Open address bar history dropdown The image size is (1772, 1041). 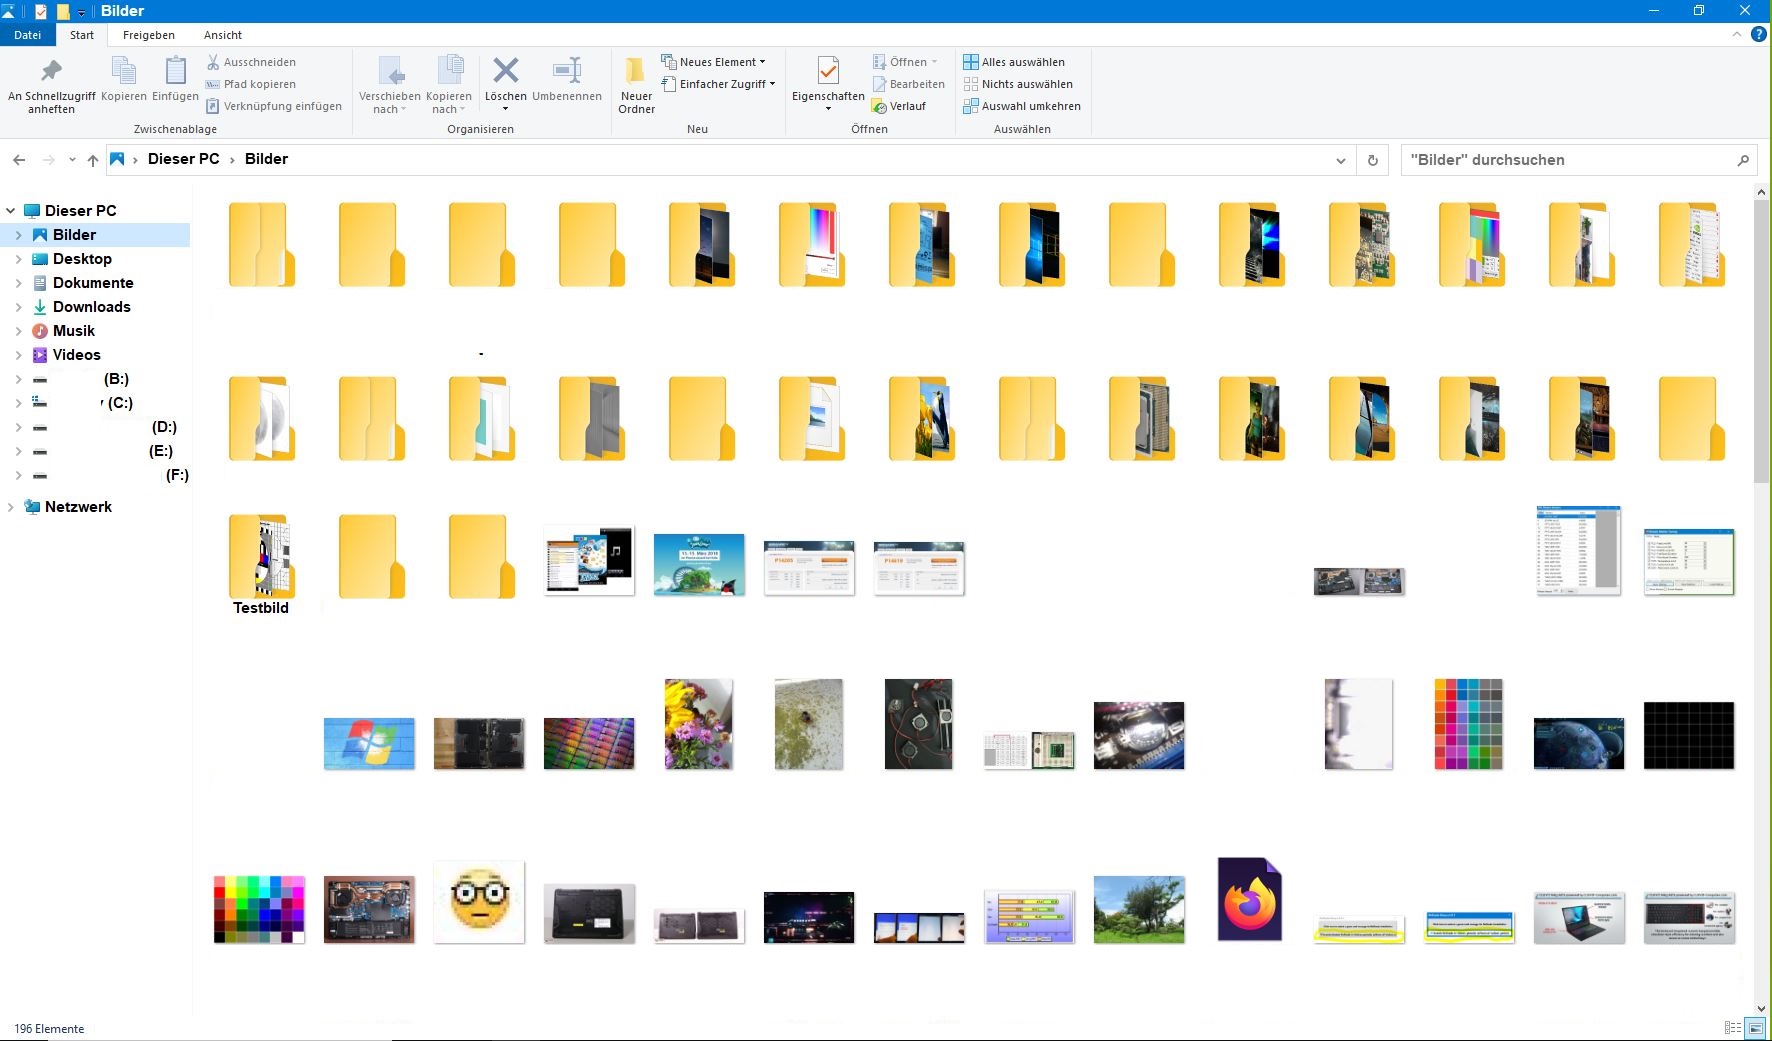click(1341, 160)
